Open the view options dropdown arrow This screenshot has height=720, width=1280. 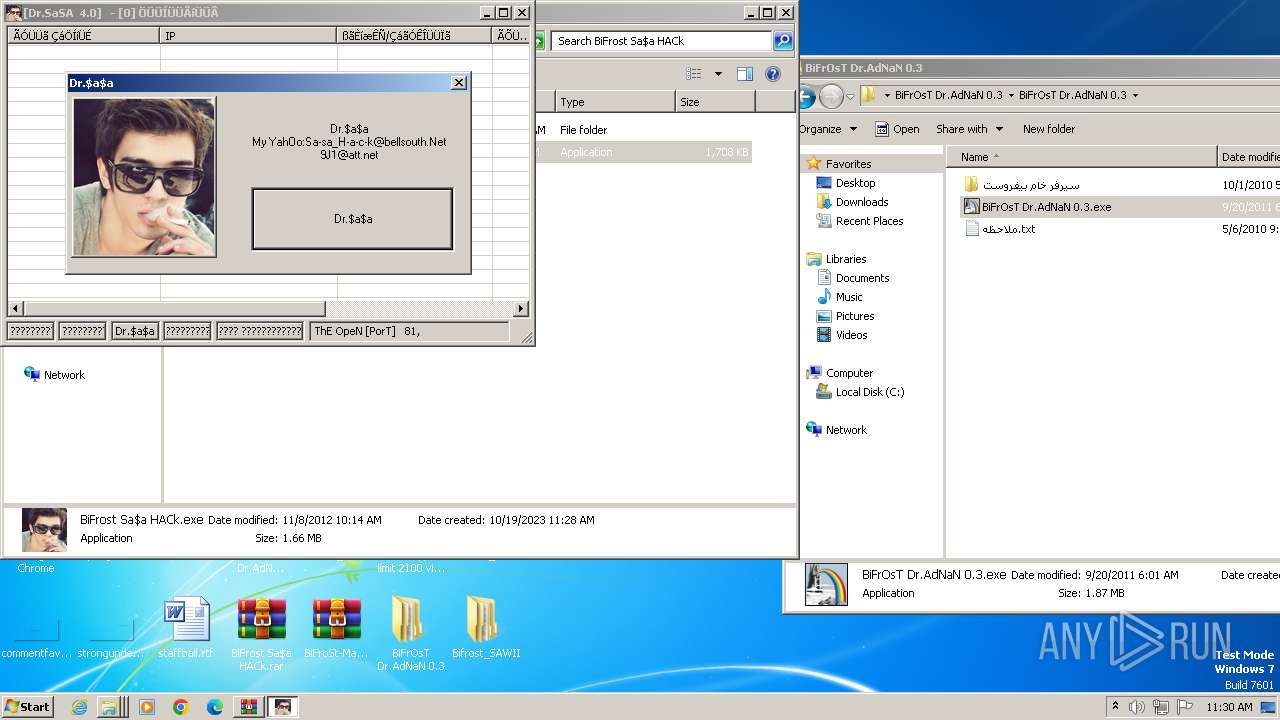(x=718, y=74)
